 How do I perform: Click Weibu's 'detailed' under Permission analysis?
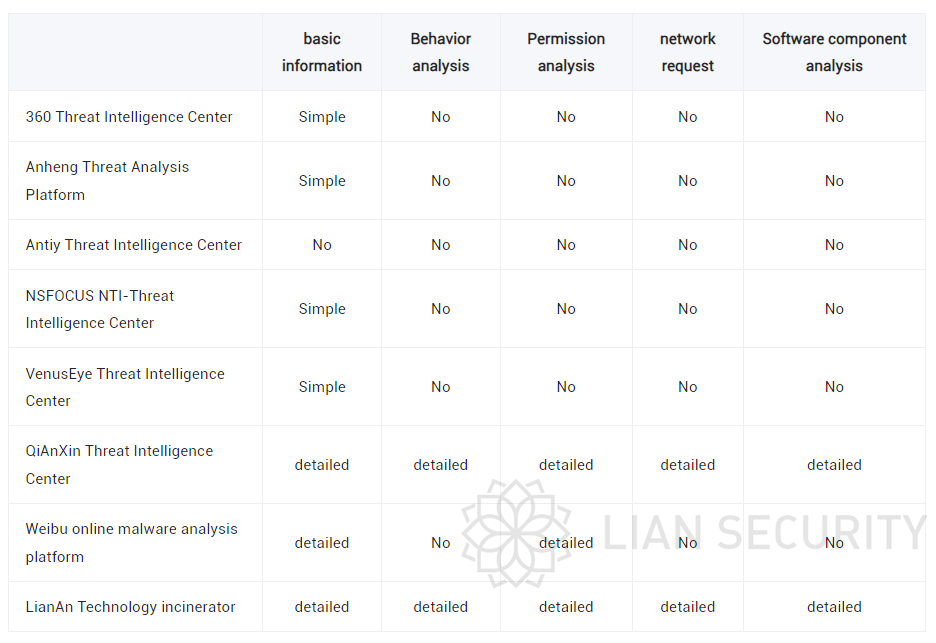coord(566,543)
